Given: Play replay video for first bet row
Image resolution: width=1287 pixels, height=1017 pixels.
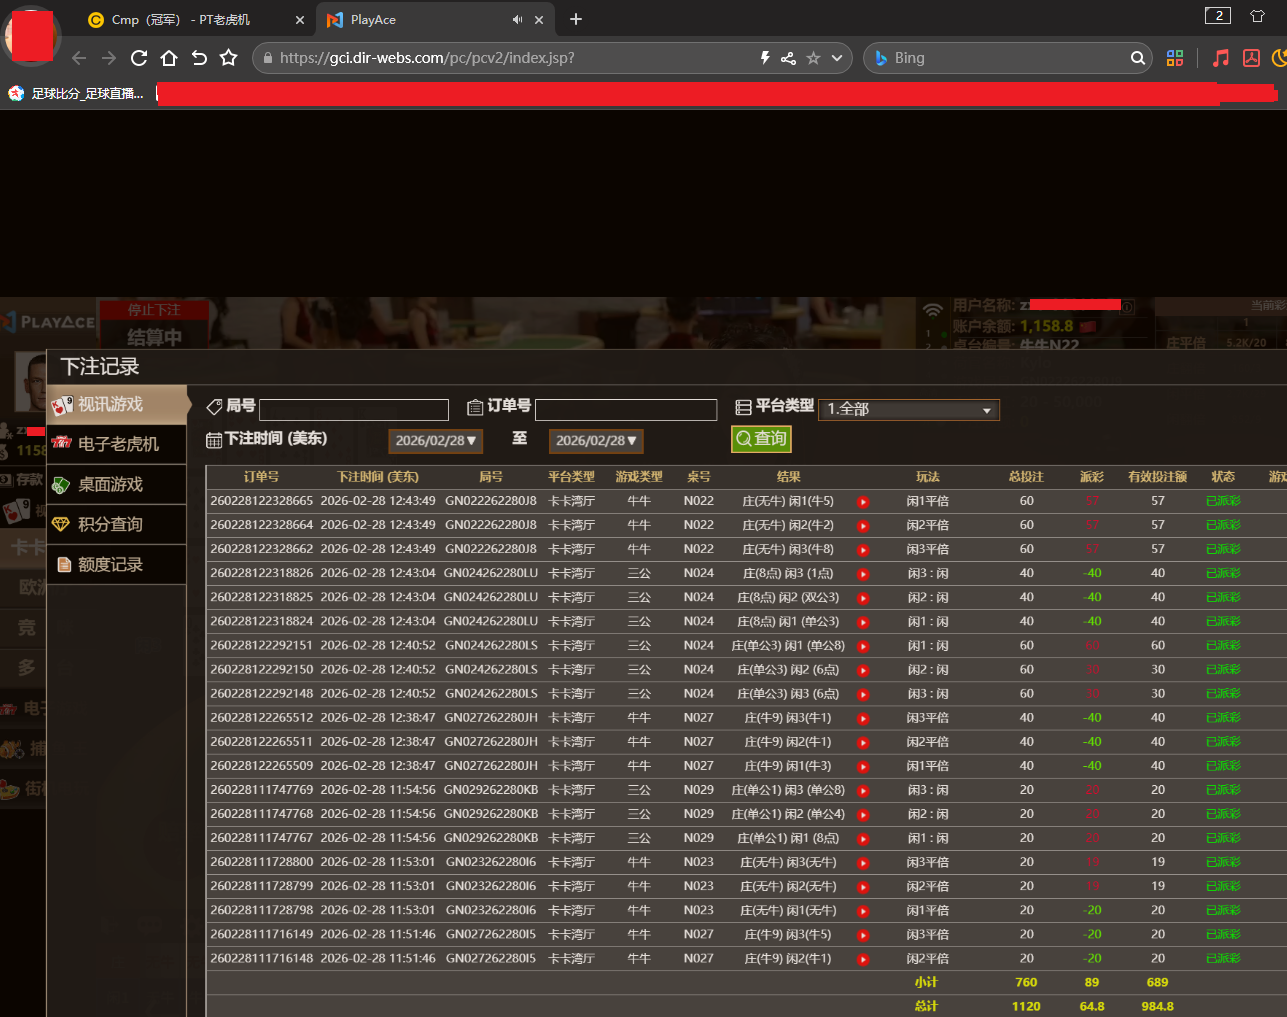Looking at the screenshot, I should [863, 502].
